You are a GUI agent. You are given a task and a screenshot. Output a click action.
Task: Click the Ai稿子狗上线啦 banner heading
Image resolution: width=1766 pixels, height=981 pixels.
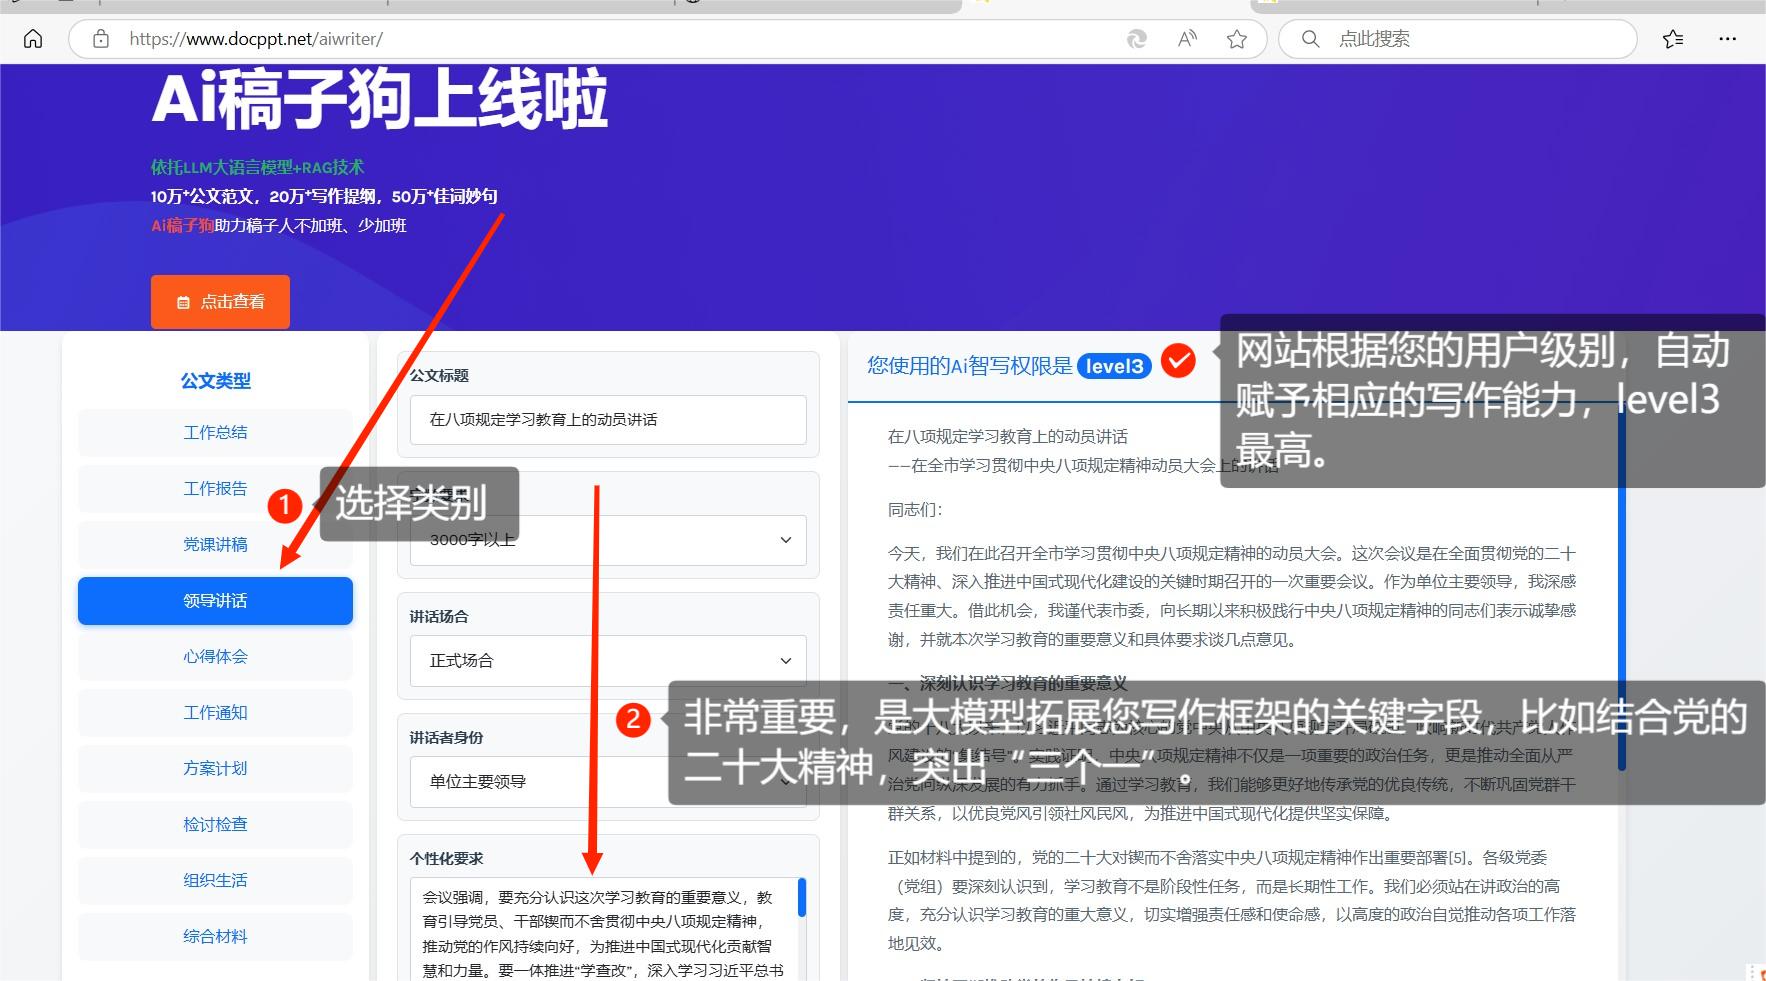tap(380, 100)
